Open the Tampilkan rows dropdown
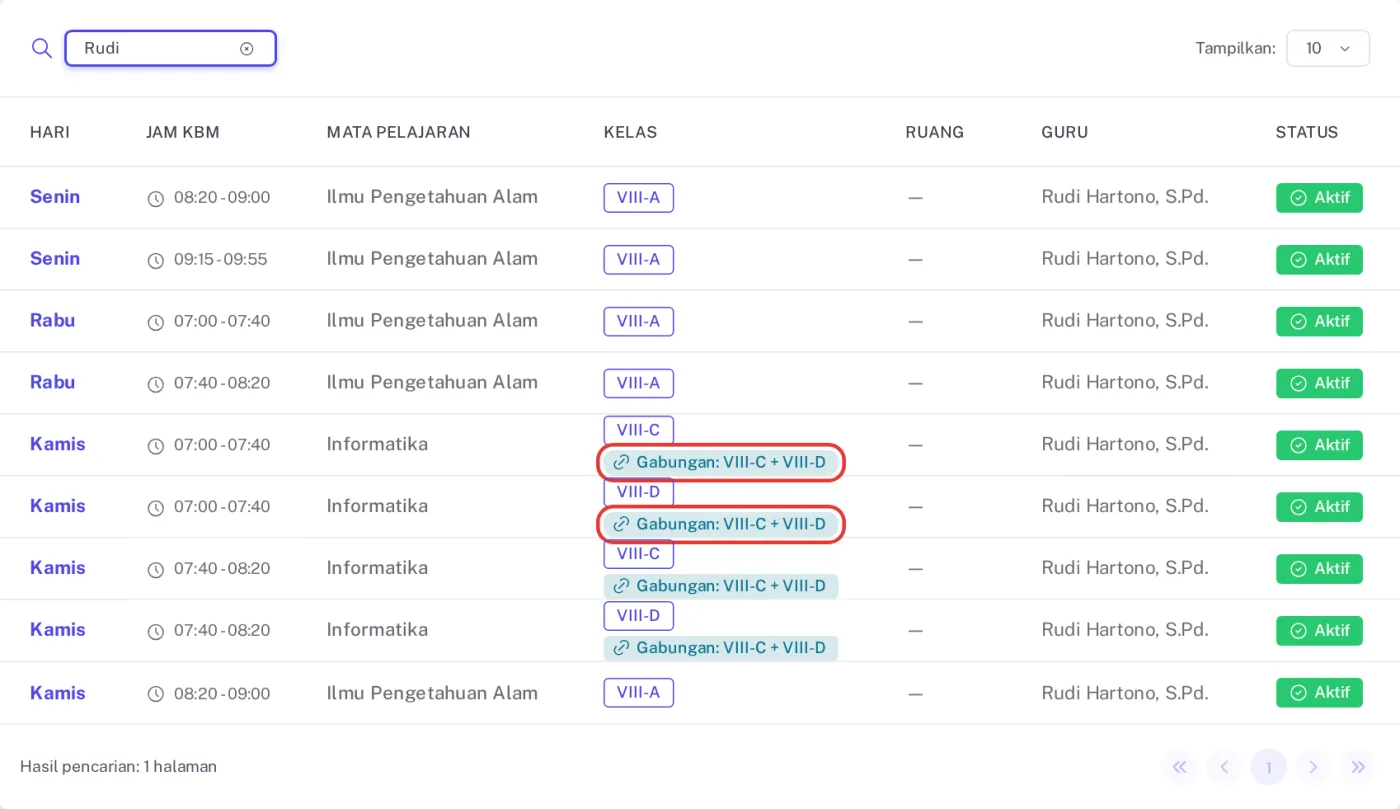This screenshot has width=1400, height=809. [1327, 48]
